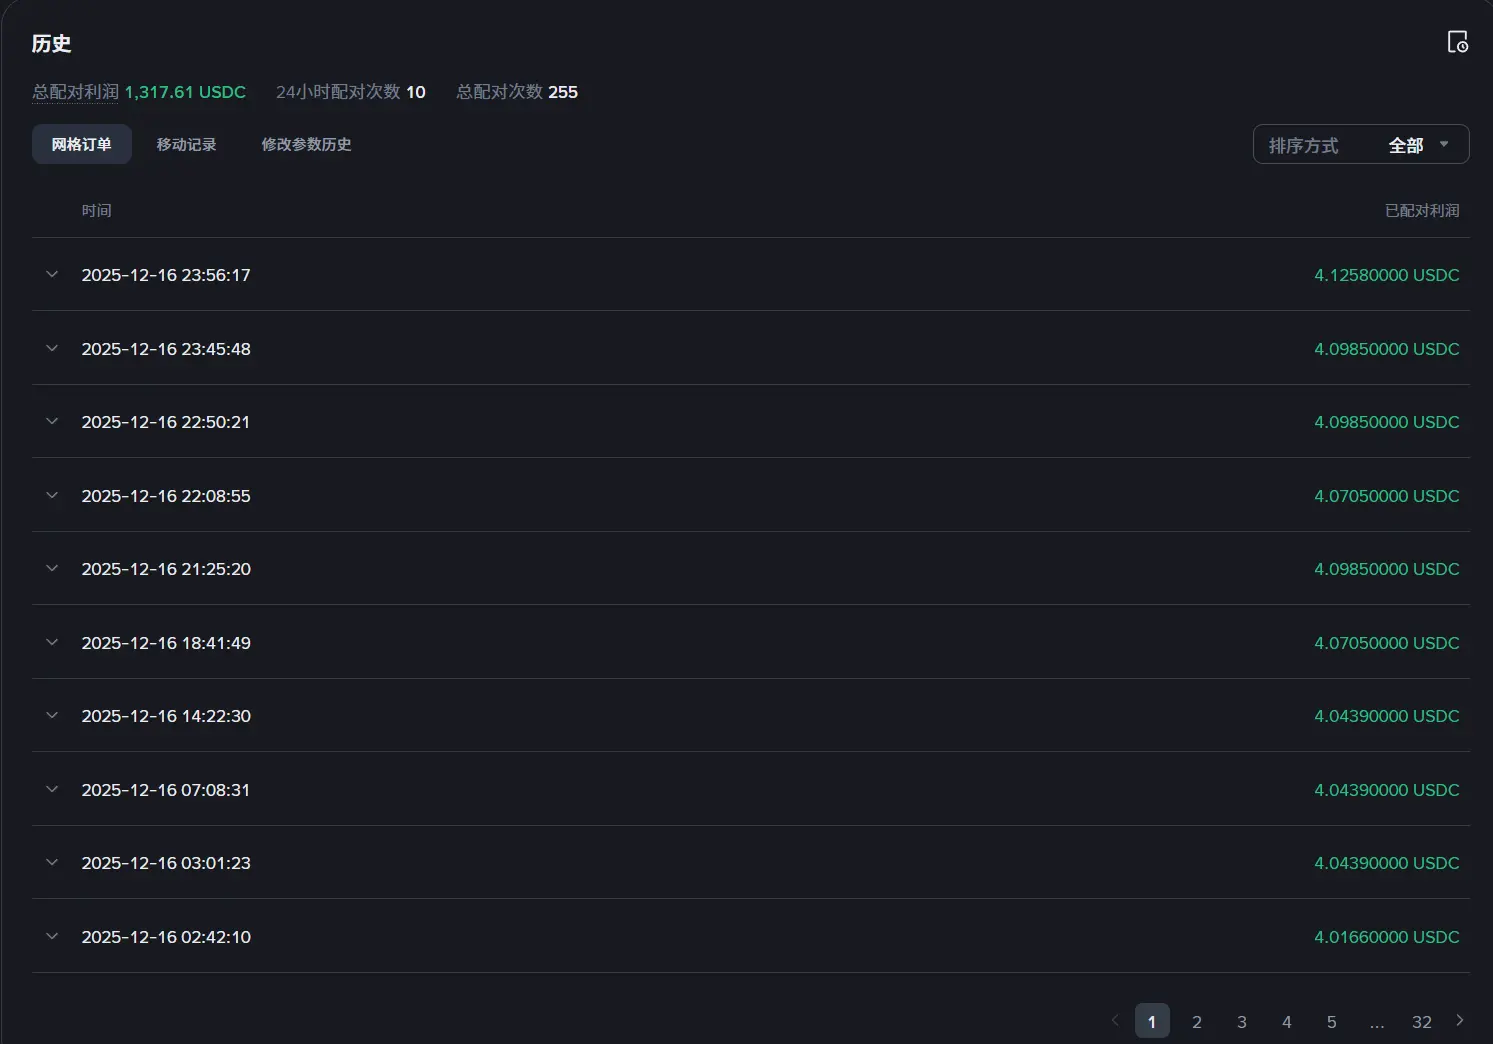Go to next page arrow
1493x1044 pixels.
tap(1459, 1020)
